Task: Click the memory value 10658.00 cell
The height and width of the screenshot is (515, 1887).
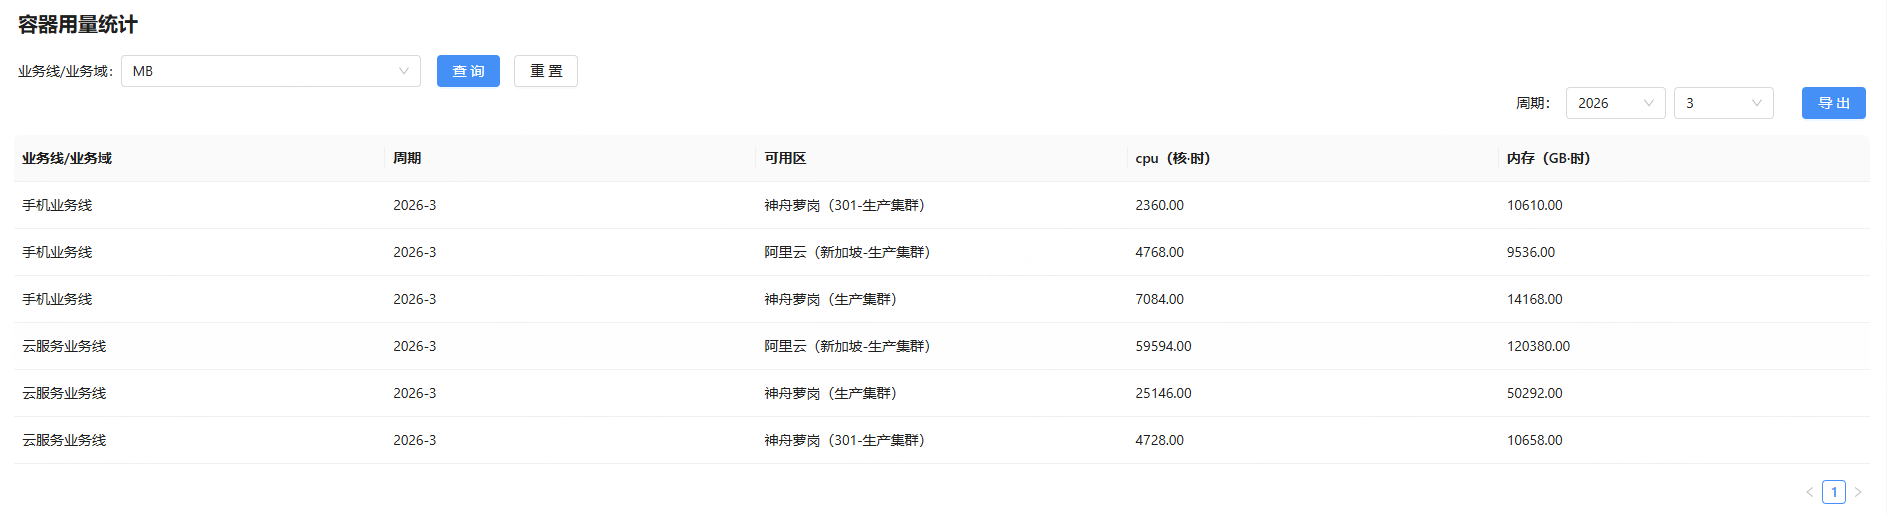Action: (1534, 440)
